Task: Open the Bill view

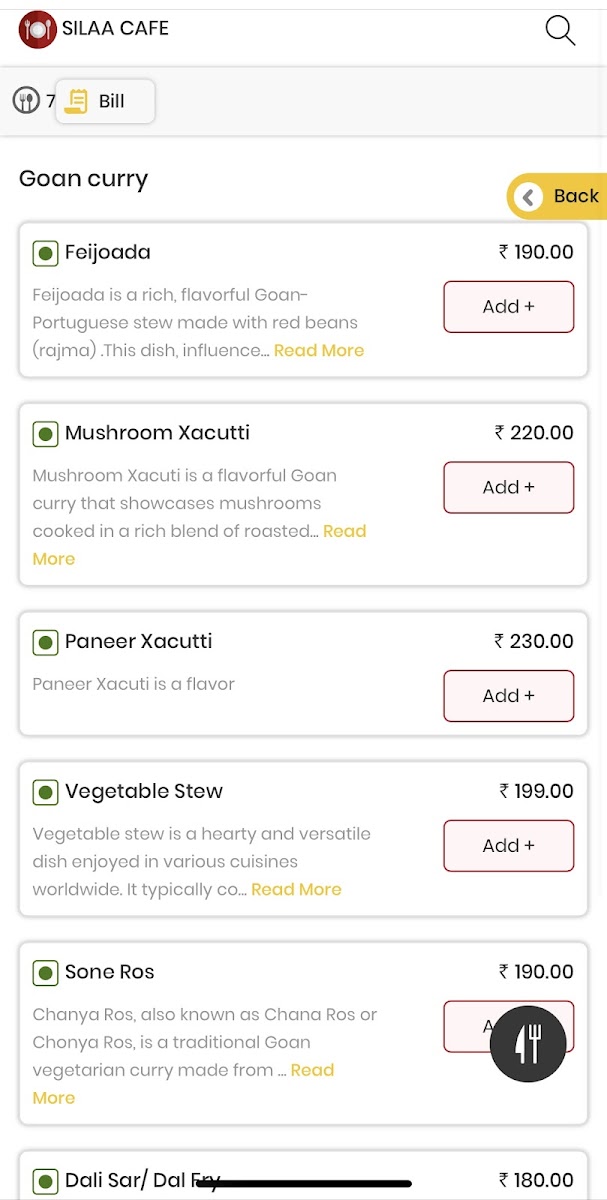Action: click(x=105, y=101)
